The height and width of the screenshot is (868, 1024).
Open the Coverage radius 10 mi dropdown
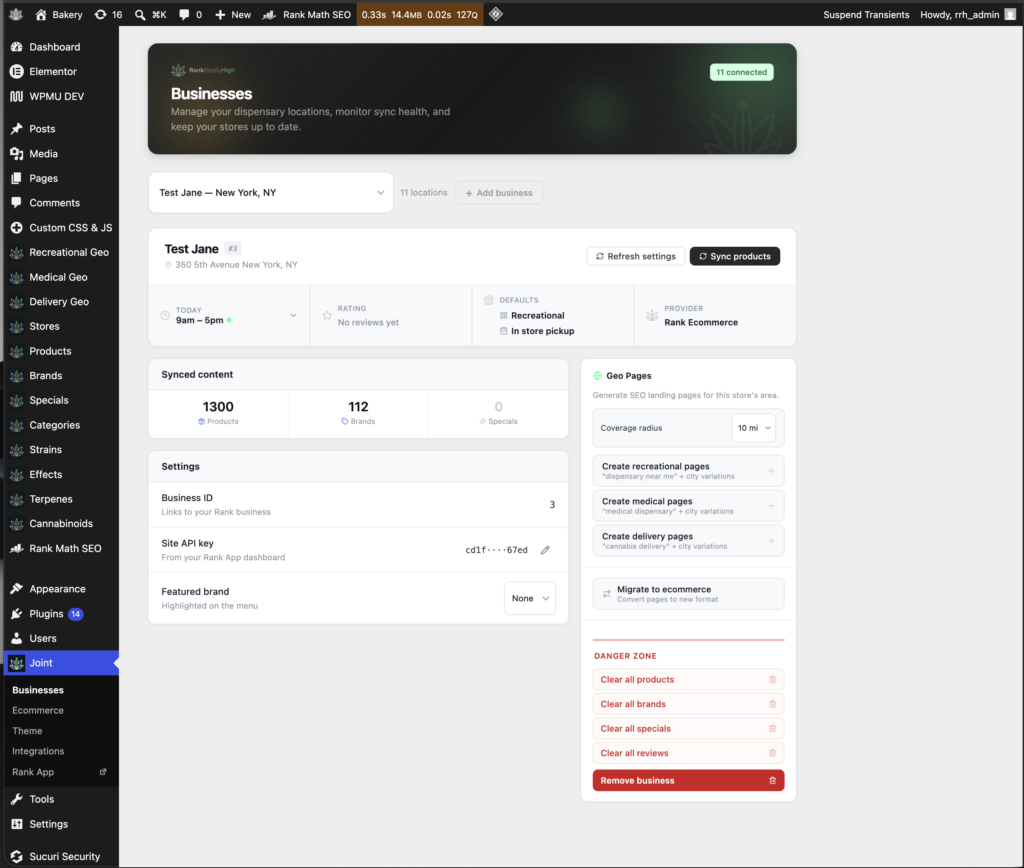(x=754, y=428)
